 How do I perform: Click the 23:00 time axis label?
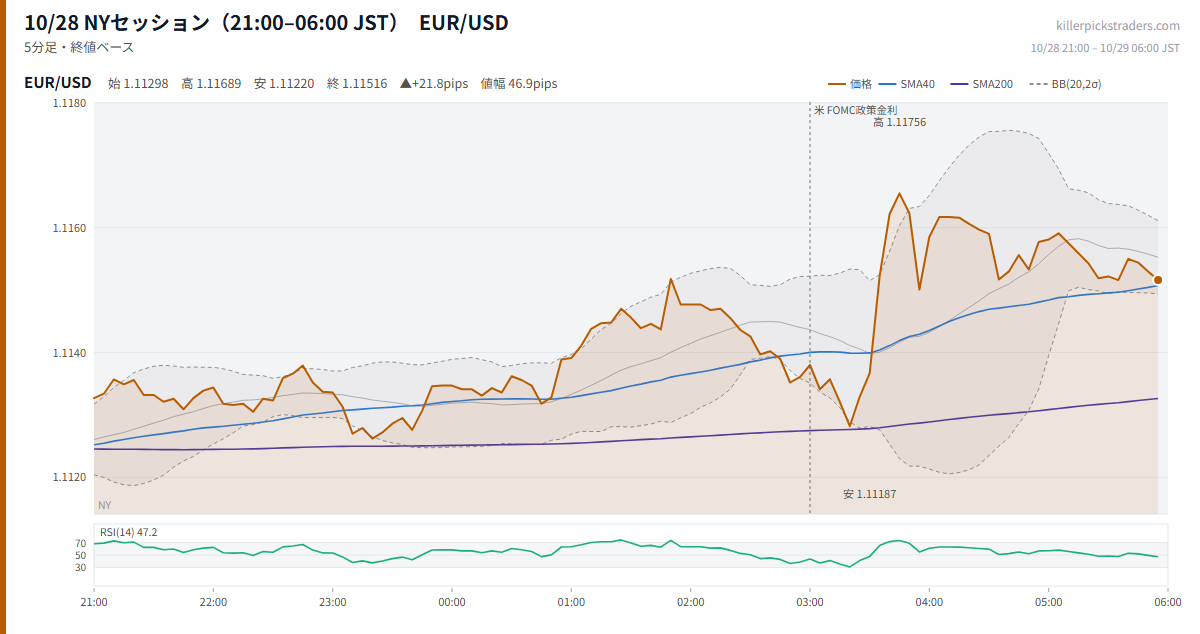[x=333, y=602]
